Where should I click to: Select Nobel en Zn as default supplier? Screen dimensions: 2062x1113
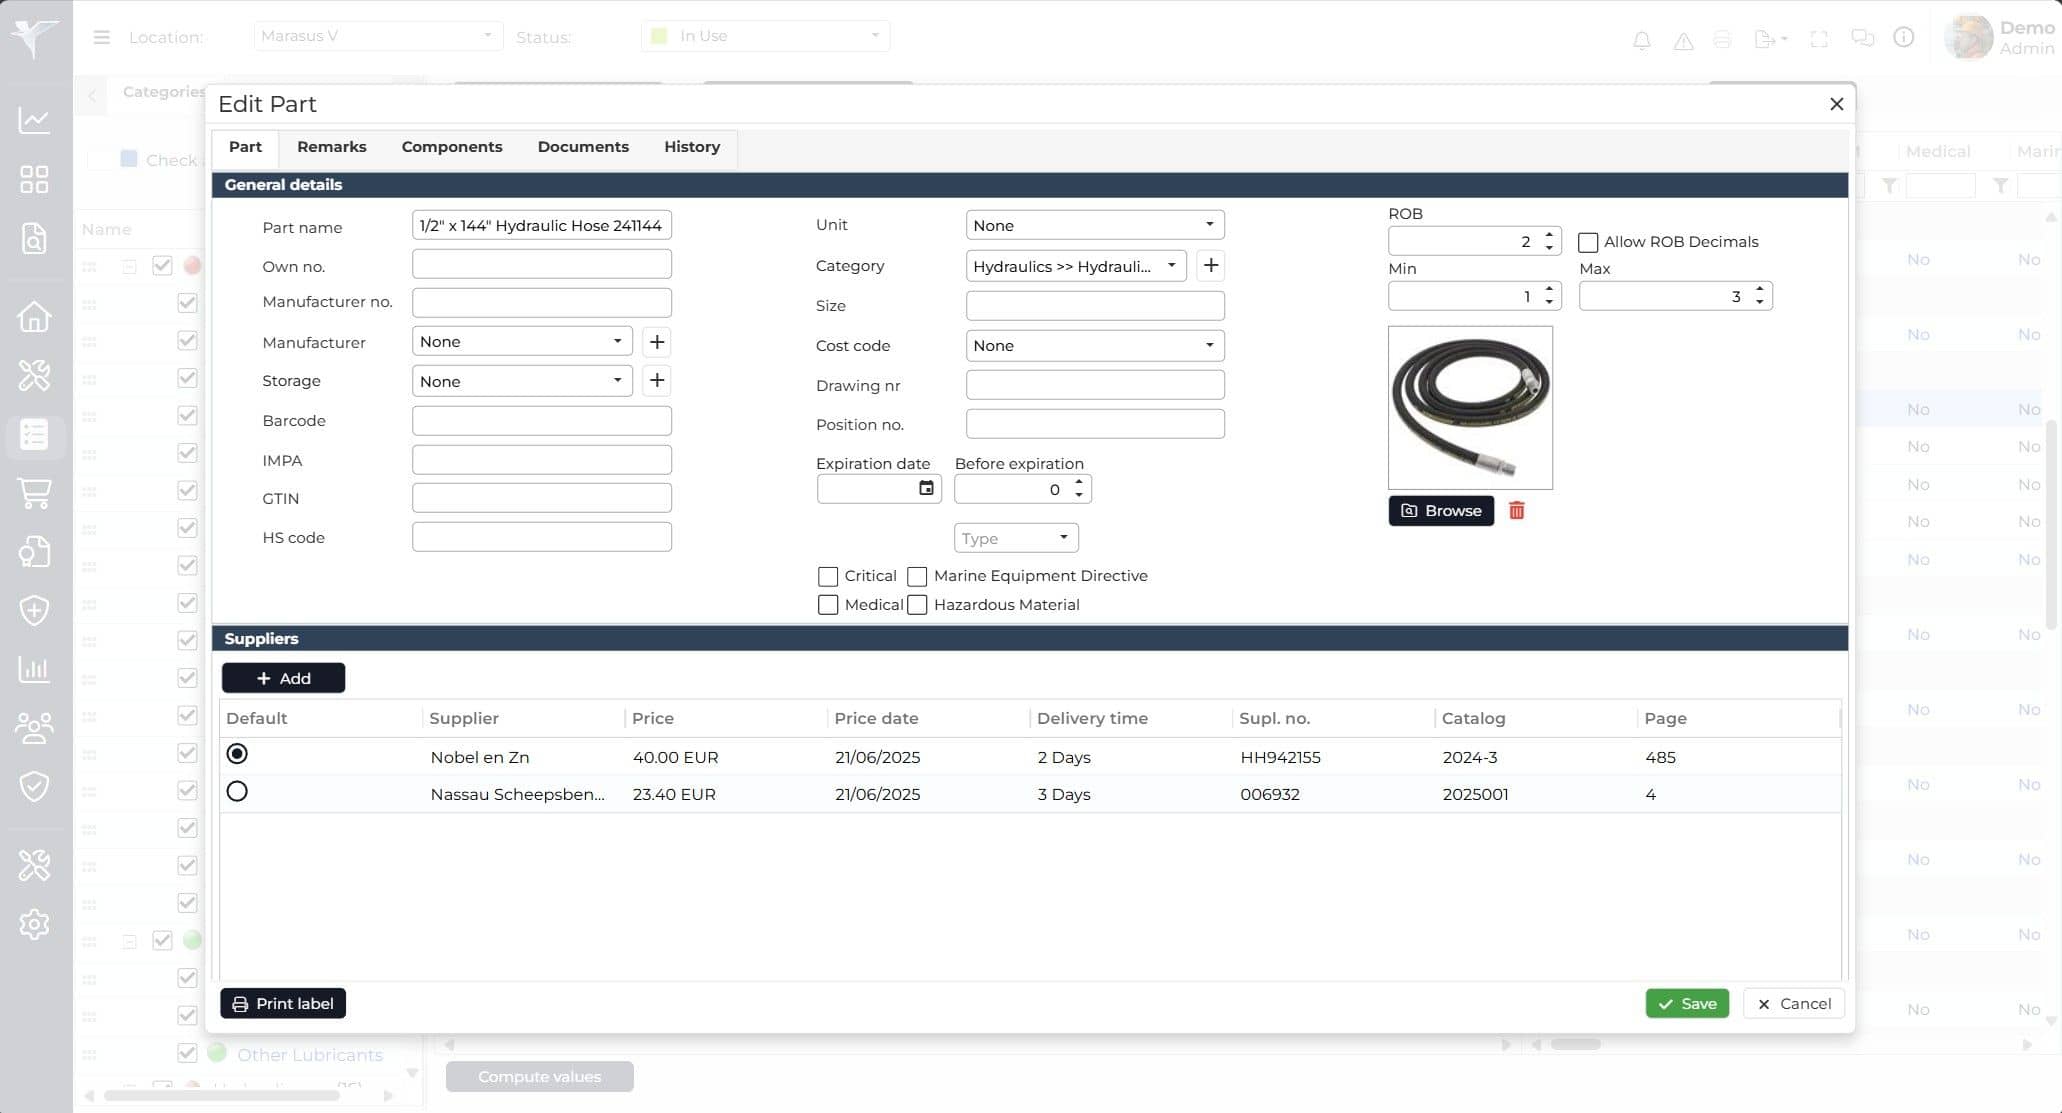[x=237, y=754]
